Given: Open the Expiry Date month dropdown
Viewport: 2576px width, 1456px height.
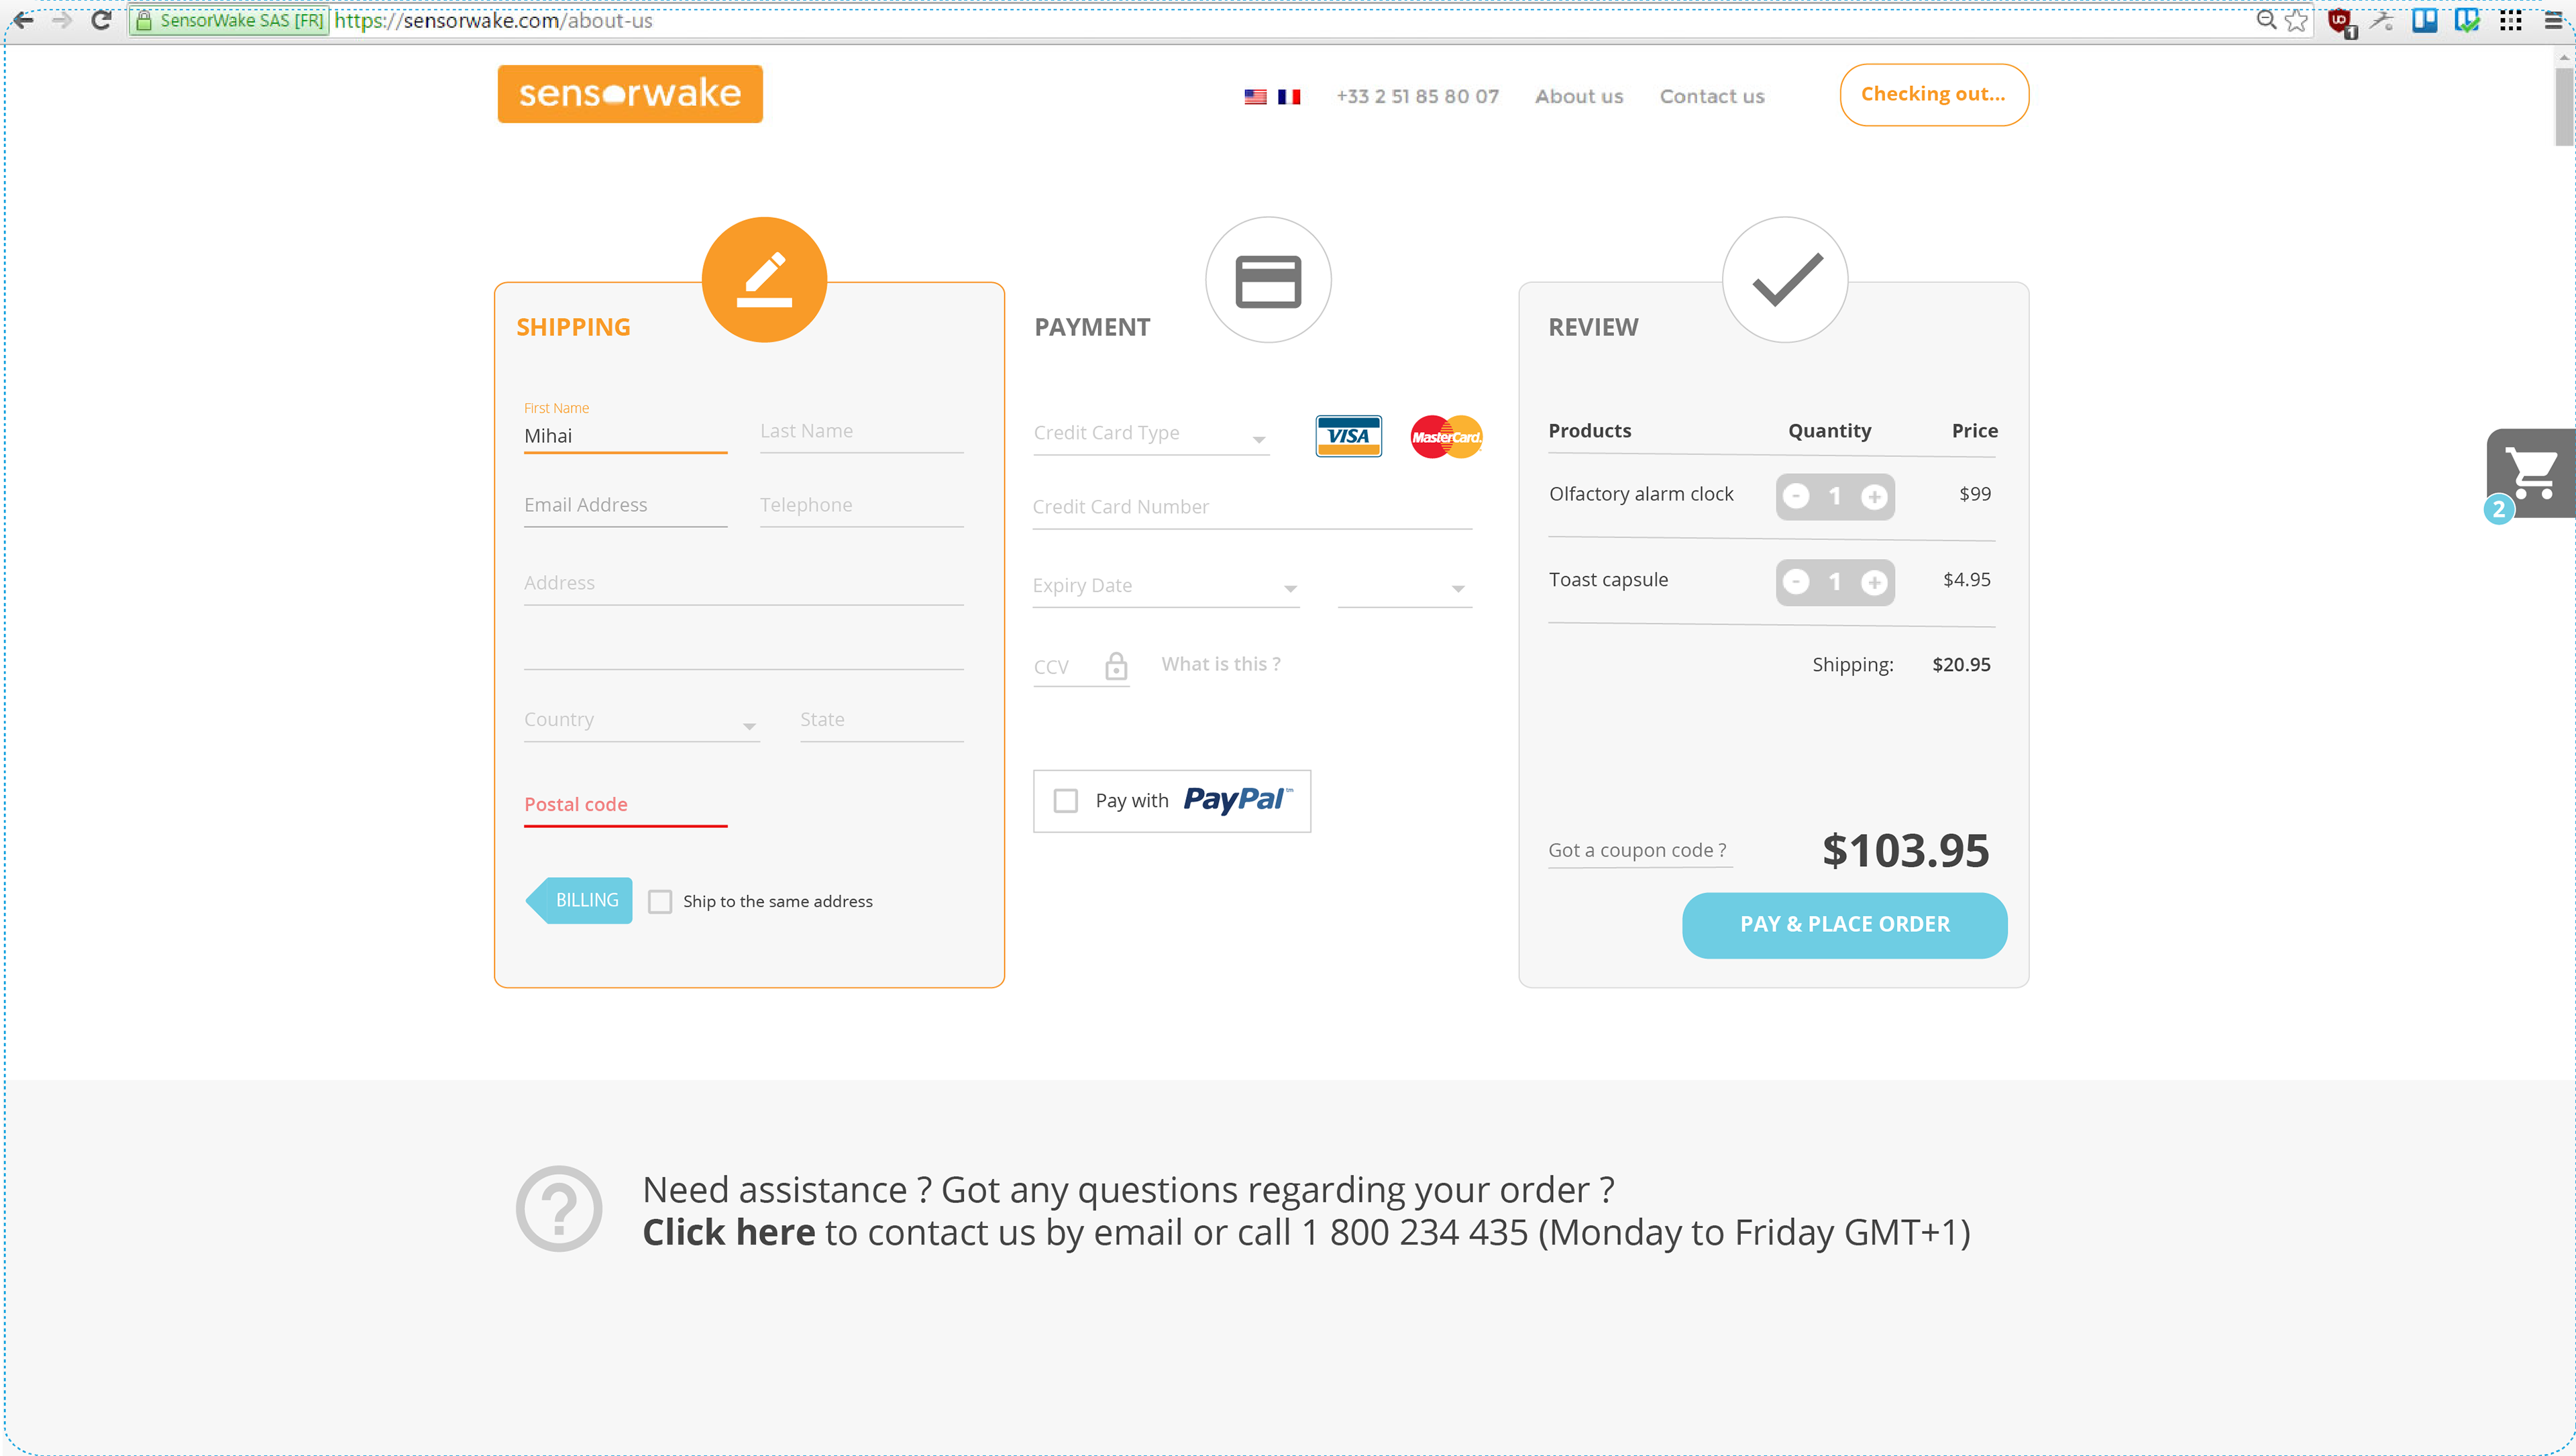Looking at the screenshot, I should (x=1166, y=587).
